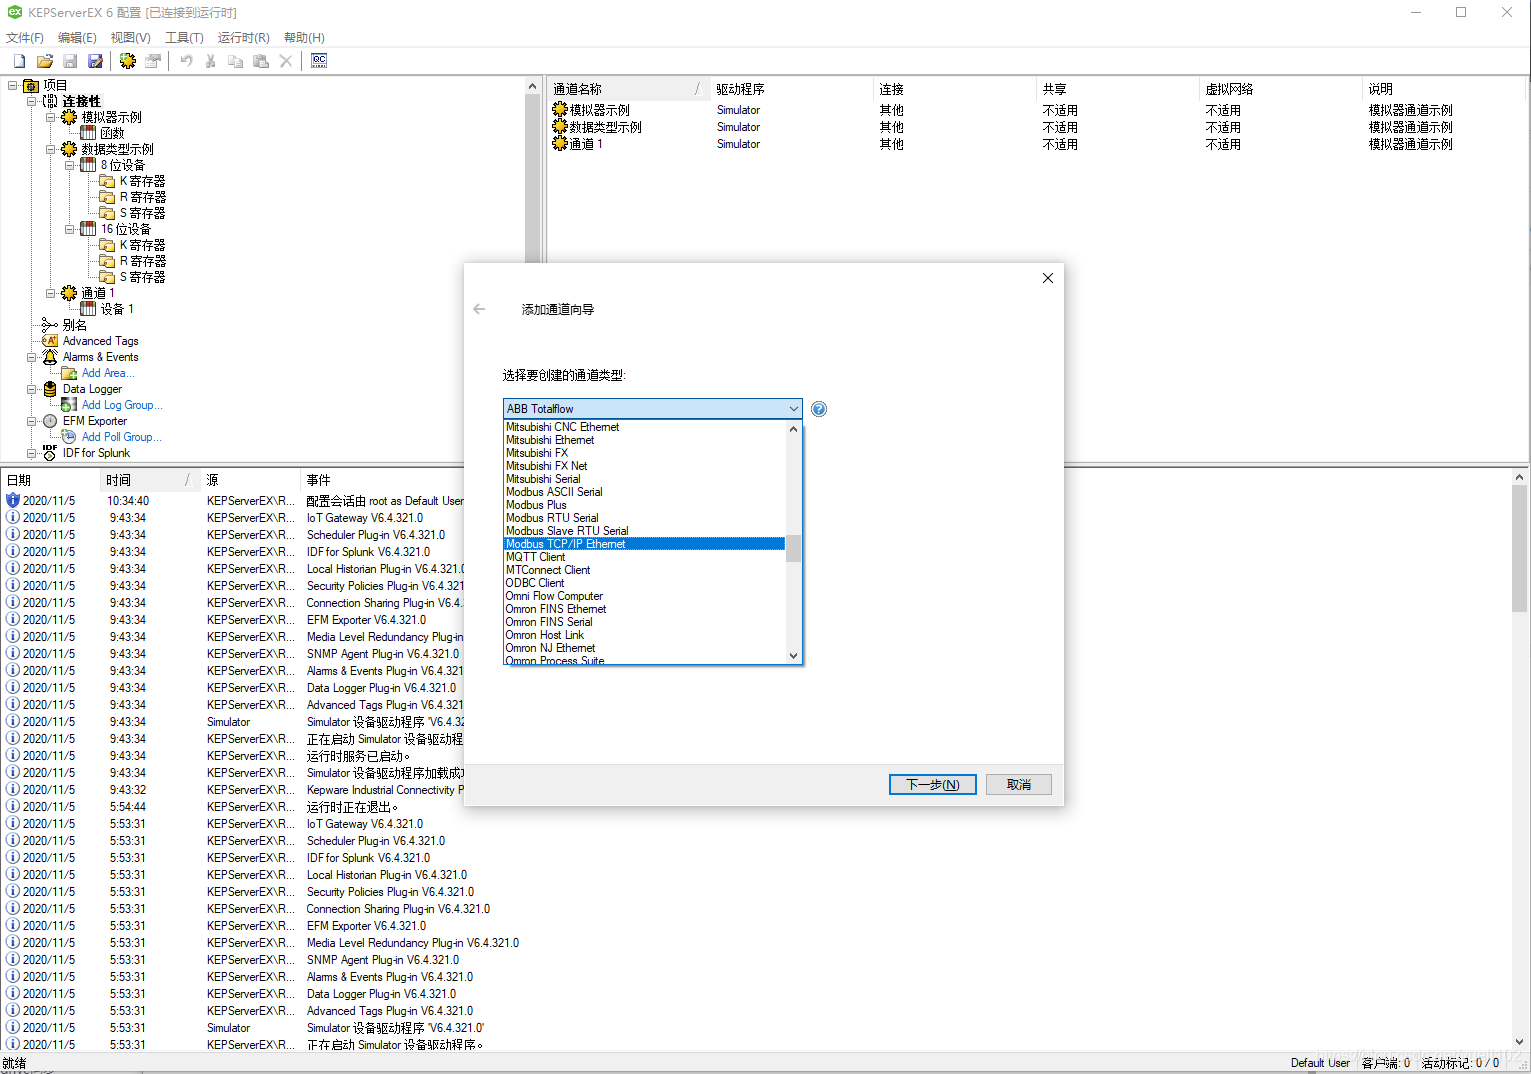Click the 函数 device icon in tree
This screenshot has height=1074, width=1531.
[x=88, y=133]
